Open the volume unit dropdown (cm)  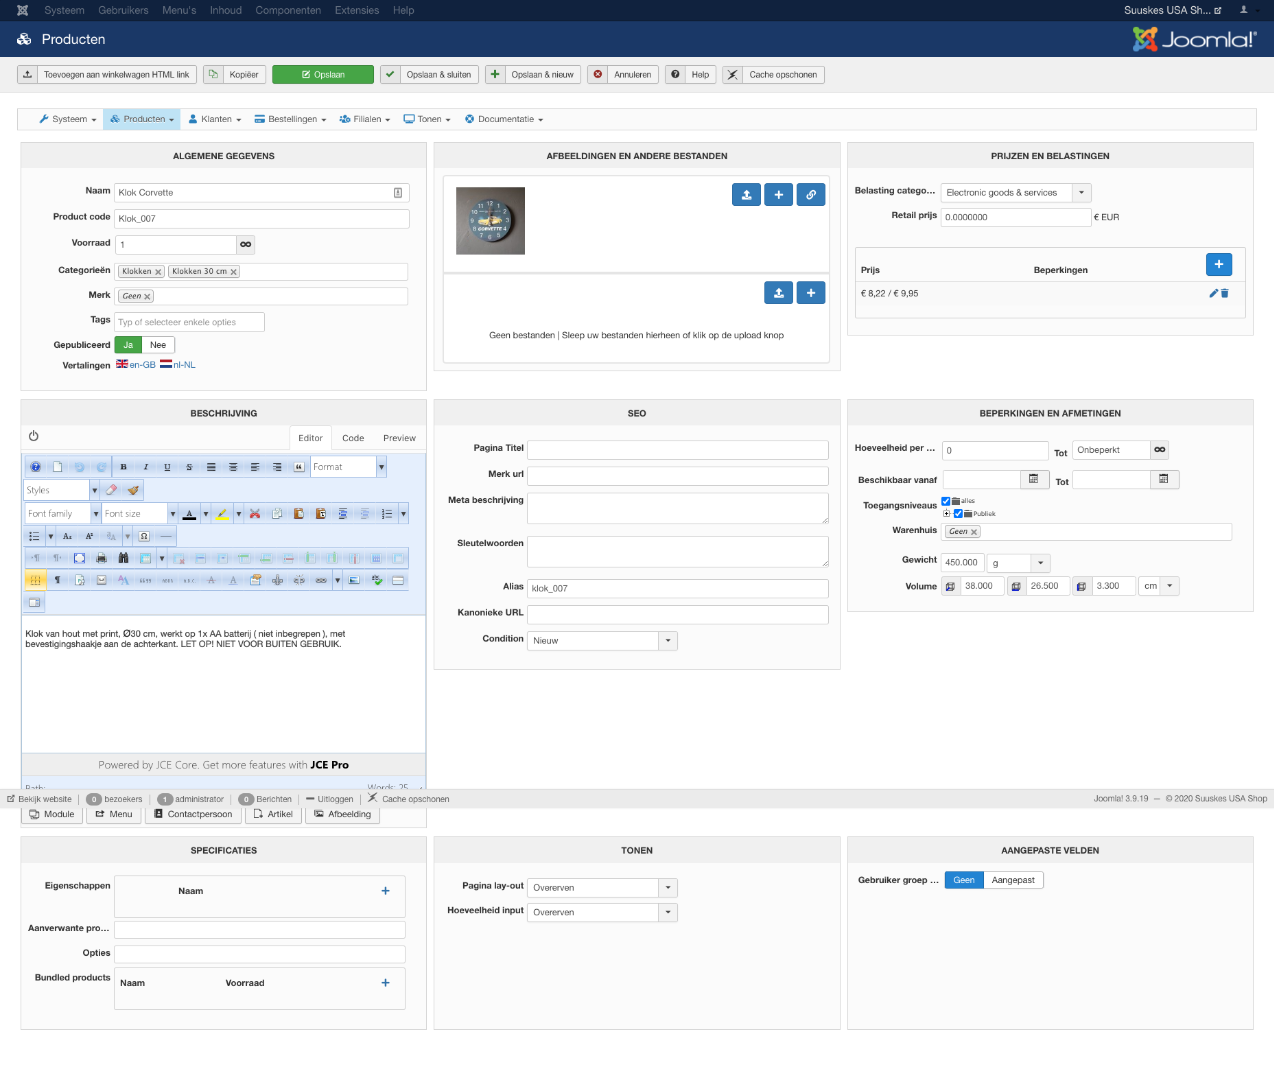click(1159, 586)
